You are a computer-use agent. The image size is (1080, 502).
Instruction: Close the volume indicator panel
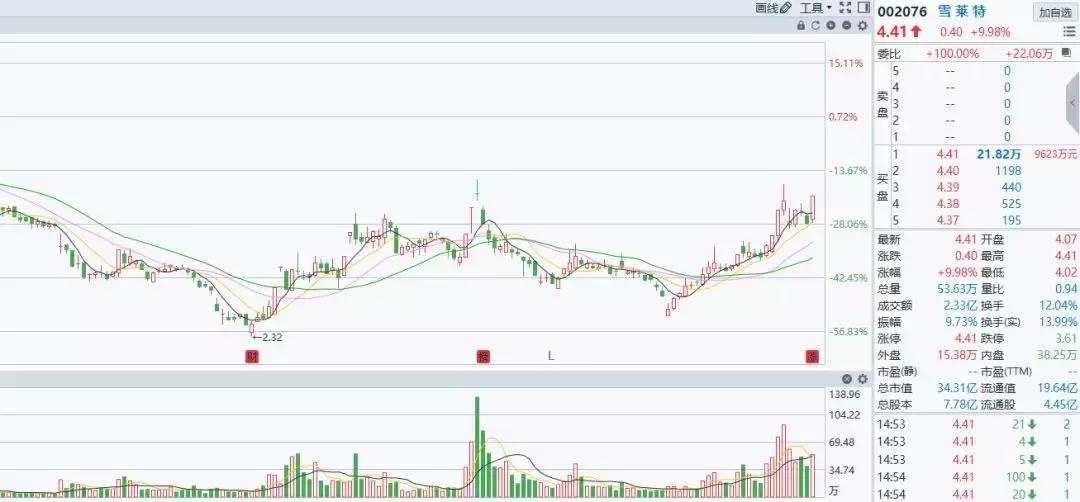pyautogui.click(x=847, y=379)
